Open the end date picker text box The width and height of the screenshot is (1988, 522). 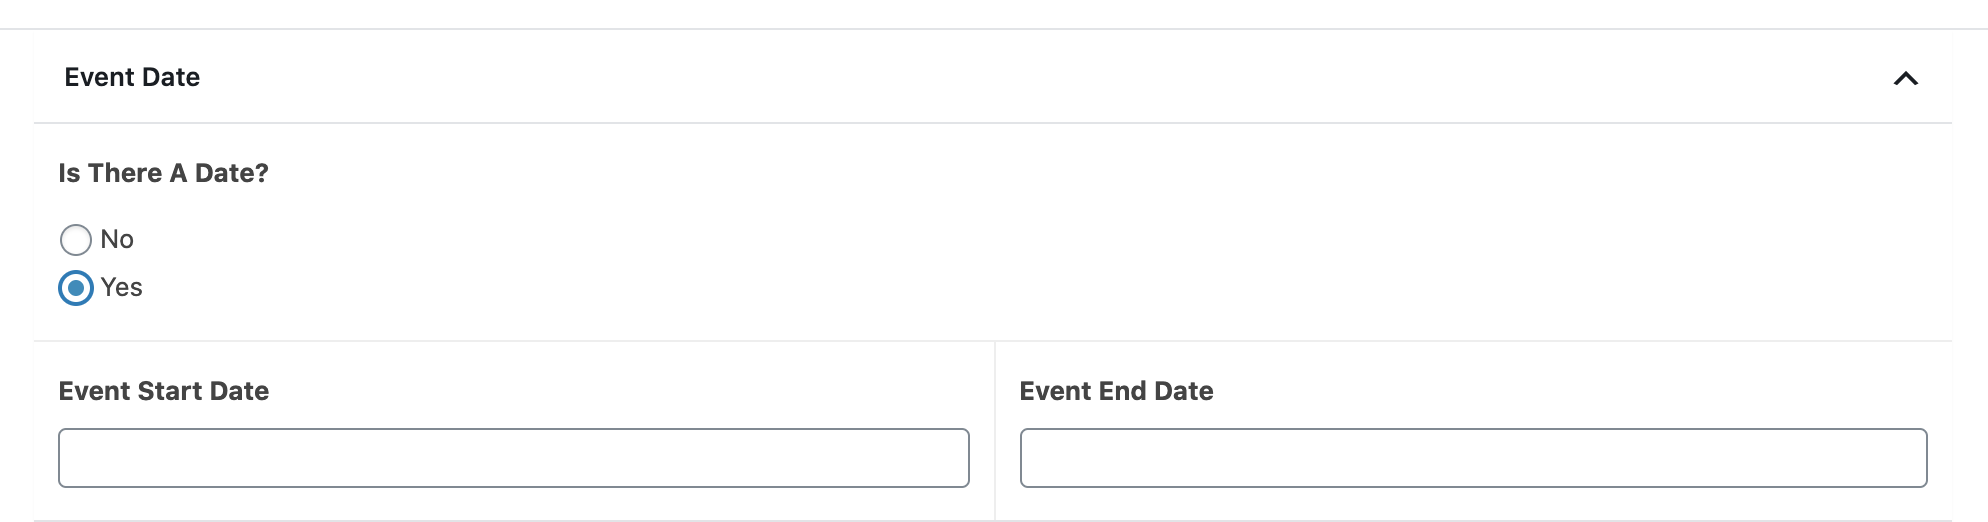point(1473,458)
